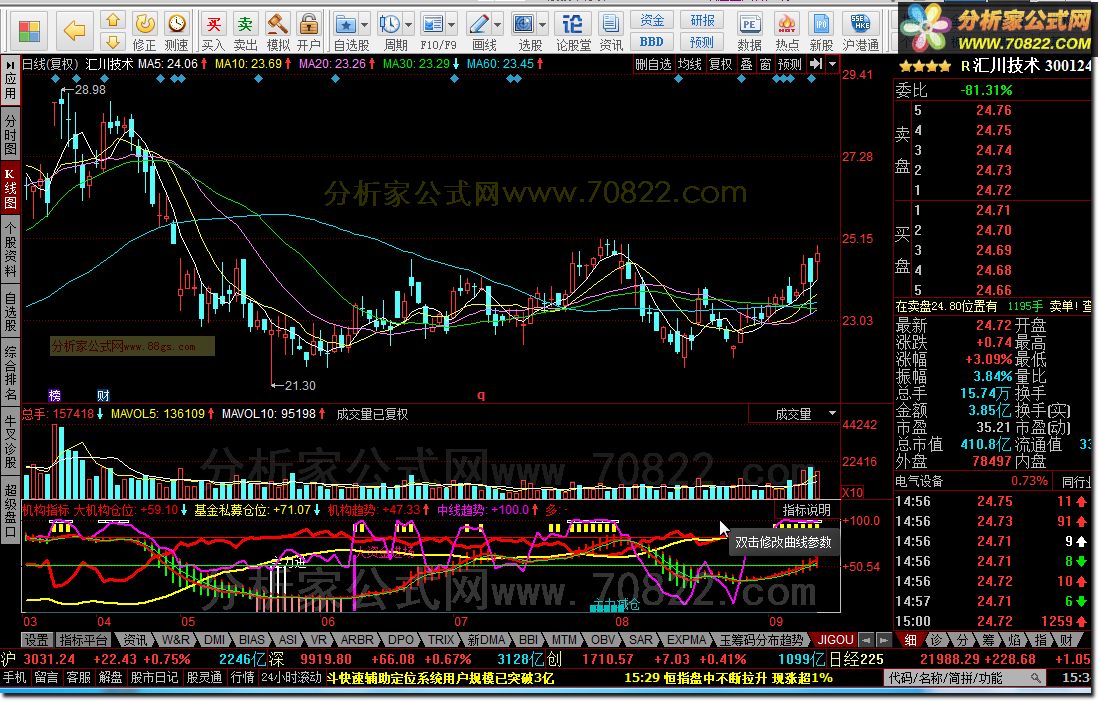Click the 设置 settings button
1100x702 pixels.
click(36, 640)
